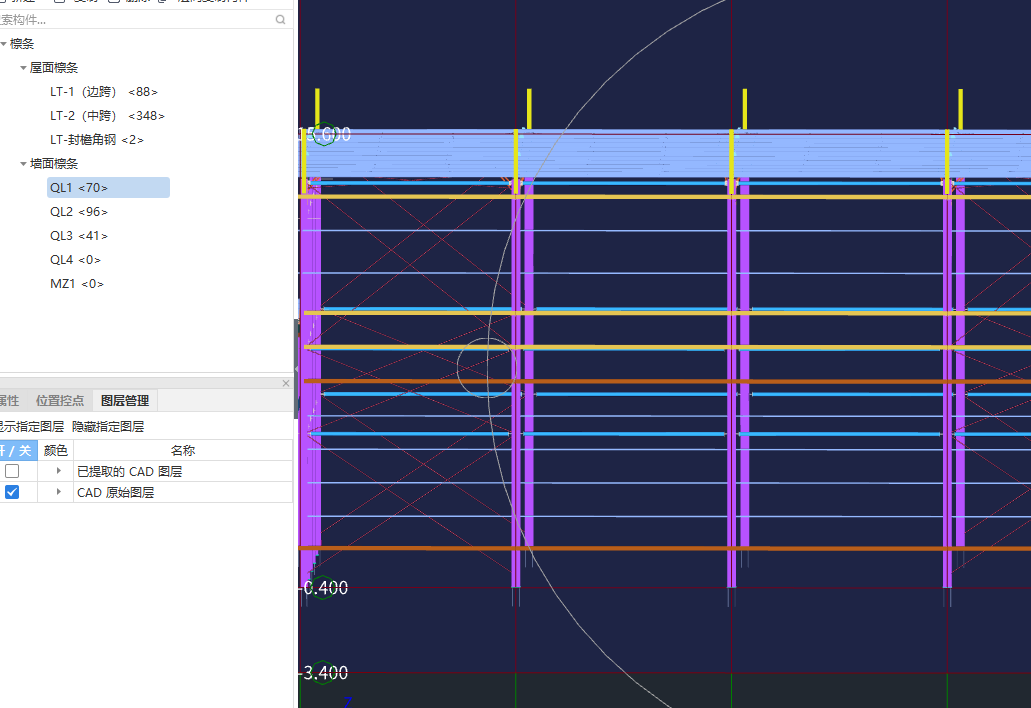Collapse the 檩条 root tree node

coord(4,44)
